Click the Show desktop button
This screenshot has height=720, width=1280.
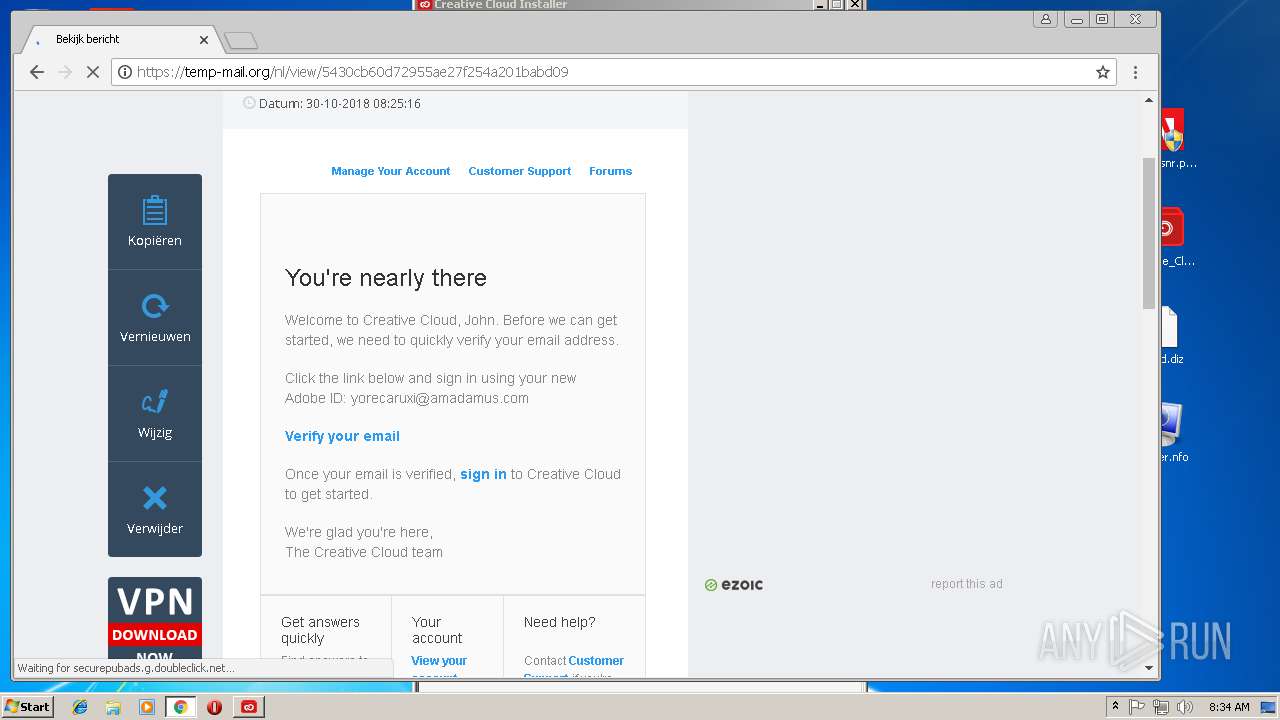point(1268,707)
